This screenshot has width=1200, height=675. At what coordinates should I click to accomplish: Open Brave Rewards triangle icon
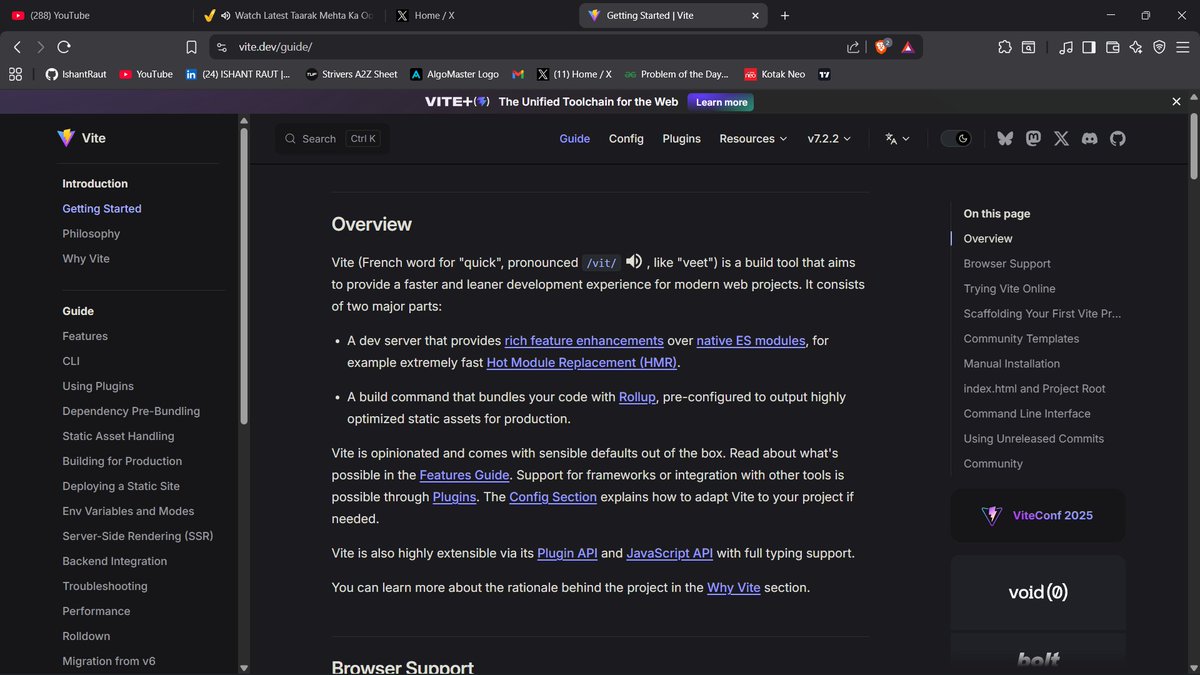(908, 47)
